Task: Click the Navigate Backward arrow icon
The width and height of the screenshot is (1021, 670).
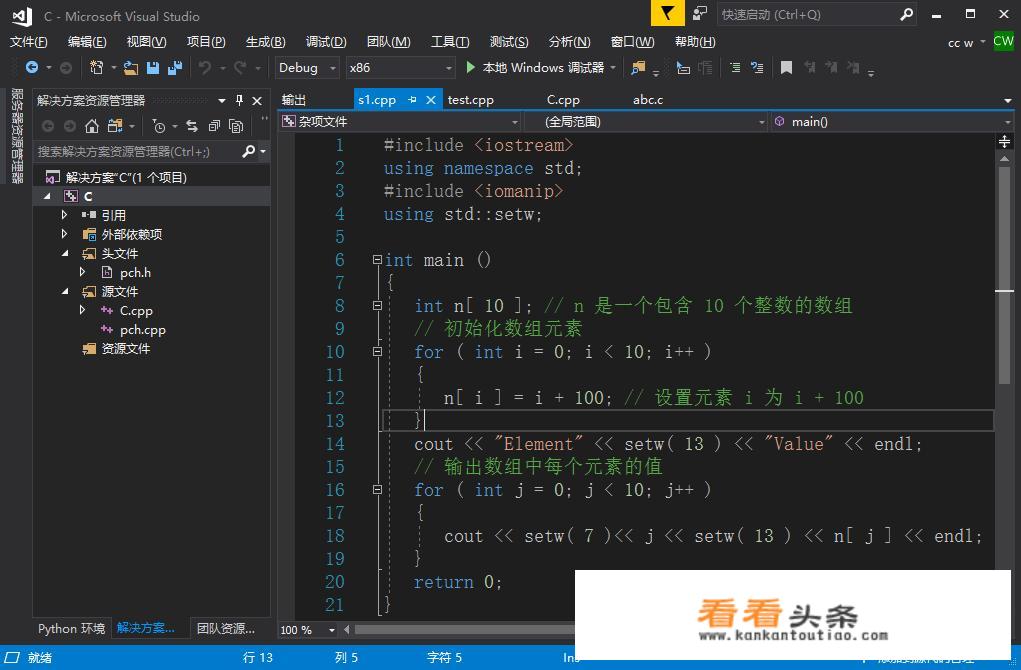Action: tap(31, 67)
